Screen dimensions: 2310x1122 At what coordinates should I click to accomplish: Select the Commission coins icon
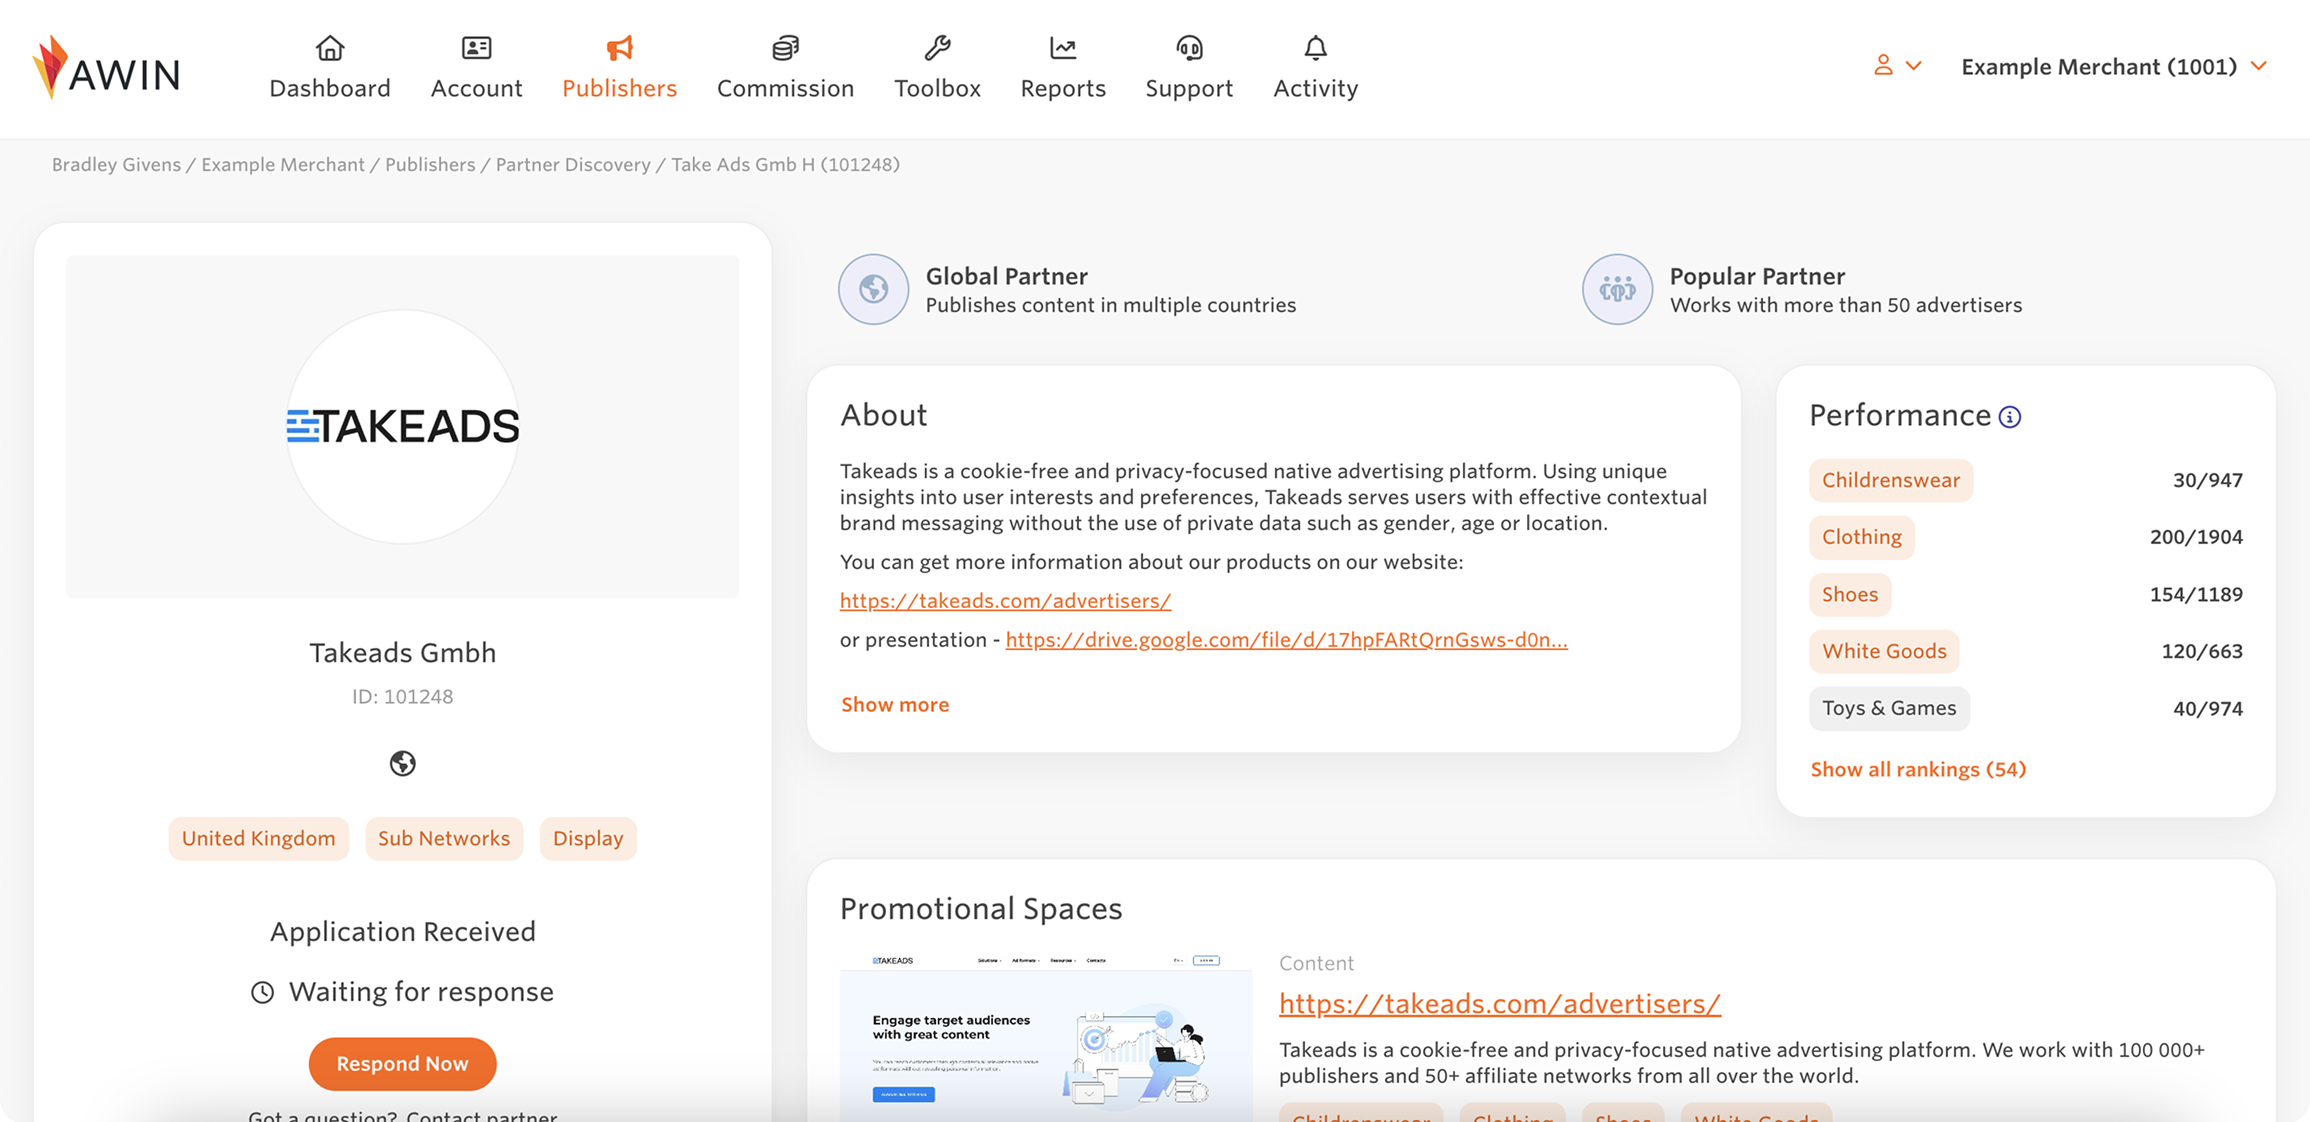click(x=785, y=48)
